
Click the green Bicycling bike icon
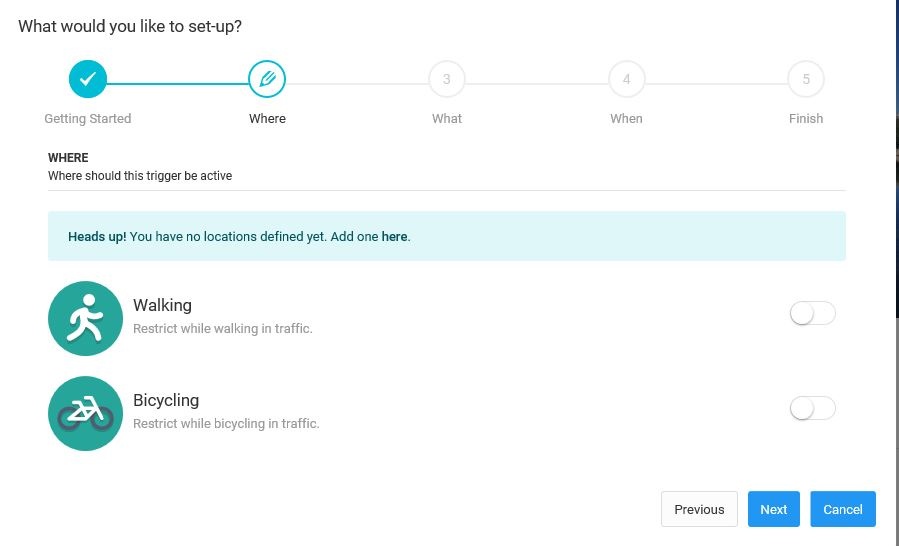click(85, 413)
